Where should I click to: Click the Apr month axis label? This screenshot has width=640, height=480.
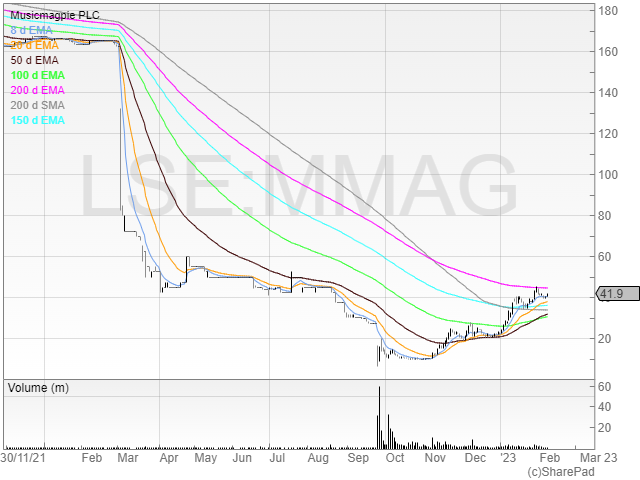tap(169, 458)
